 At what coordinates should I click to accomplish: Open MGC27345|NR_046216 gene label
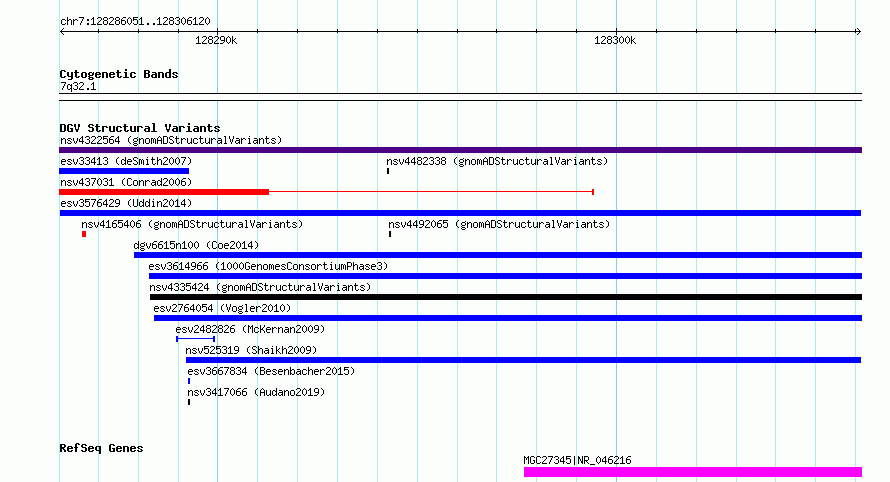[x=577, y=460]
